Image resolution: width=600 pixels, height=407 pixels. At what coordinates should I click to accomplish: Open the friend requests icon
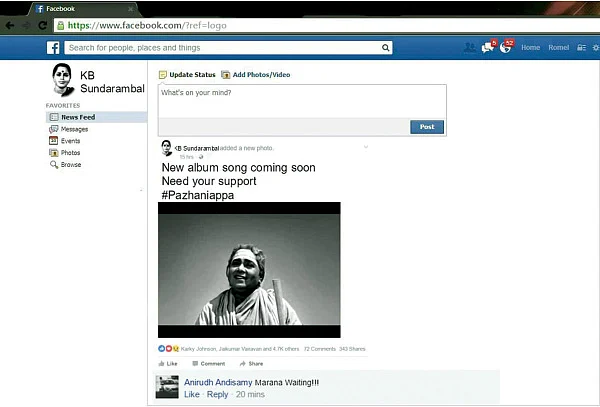(470, 48)
